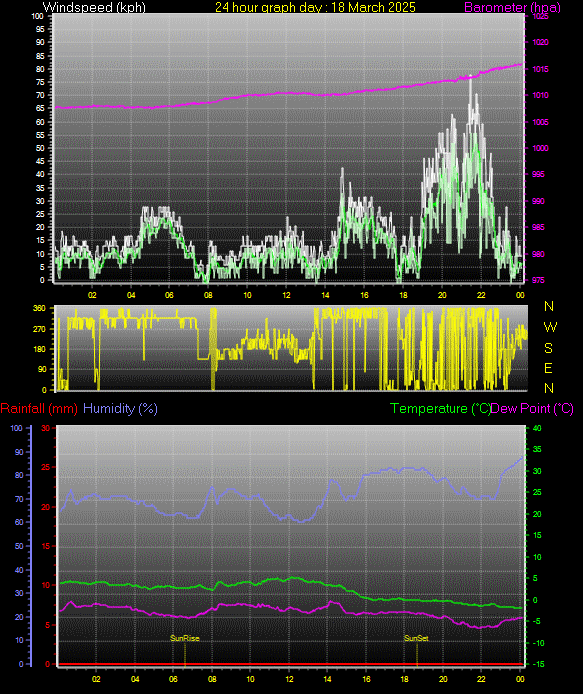Select the 65 windspeed axis value
Image resolution: width=583 pixels, height=694 pixels.
[40, 108]
